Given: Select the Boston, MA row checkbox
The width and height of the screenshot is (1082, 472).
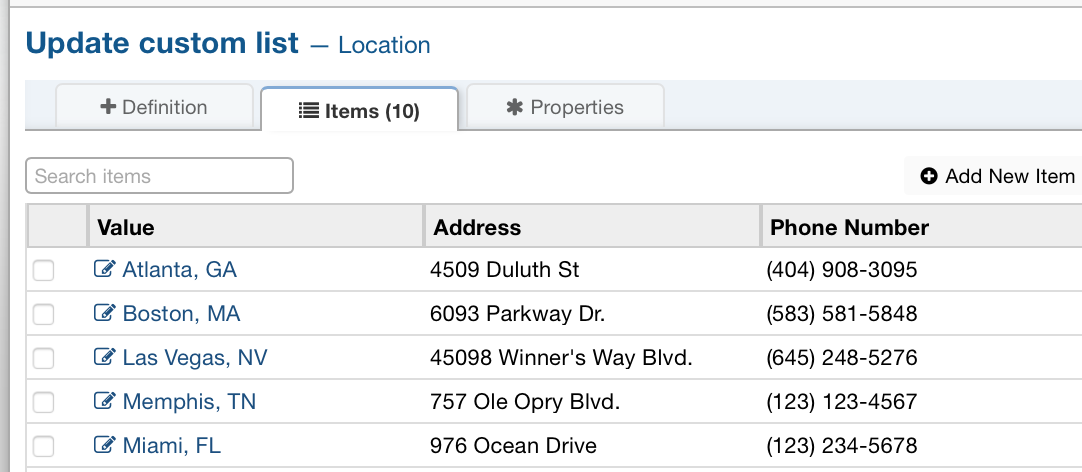Looking at the screenshot, I should click(43, 315).
